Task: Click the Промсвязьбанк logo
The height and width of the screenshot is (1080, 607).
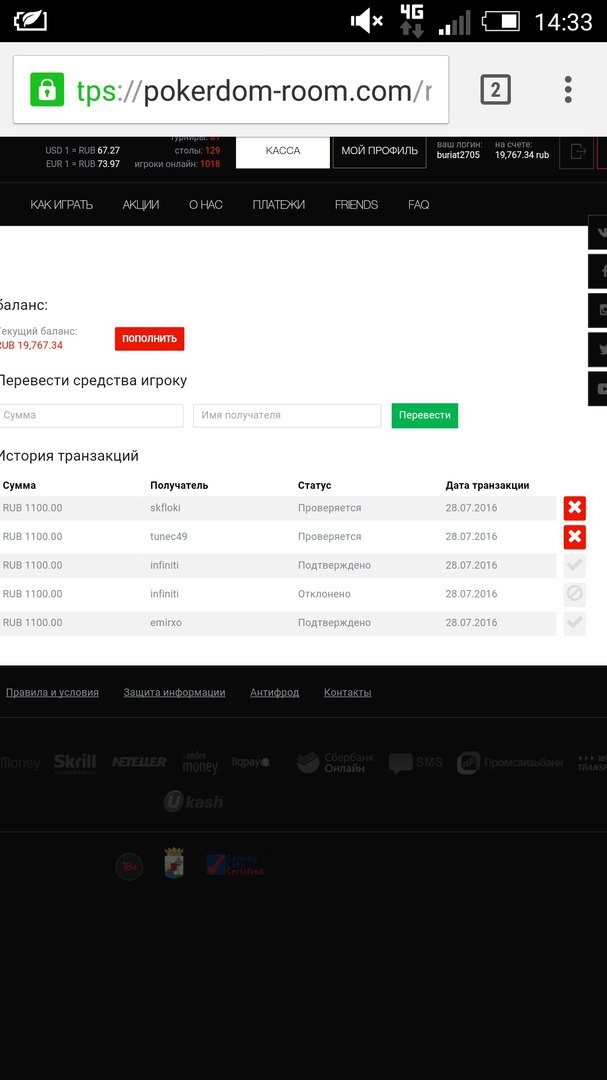Action: point(510,762)
